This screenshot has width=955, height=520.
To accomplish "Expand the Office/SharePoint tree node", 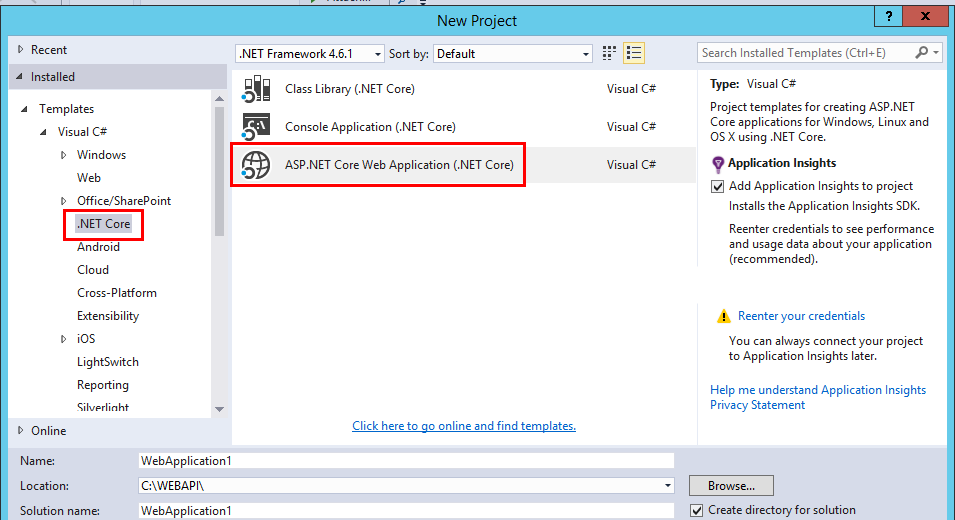I will point(63,201).
